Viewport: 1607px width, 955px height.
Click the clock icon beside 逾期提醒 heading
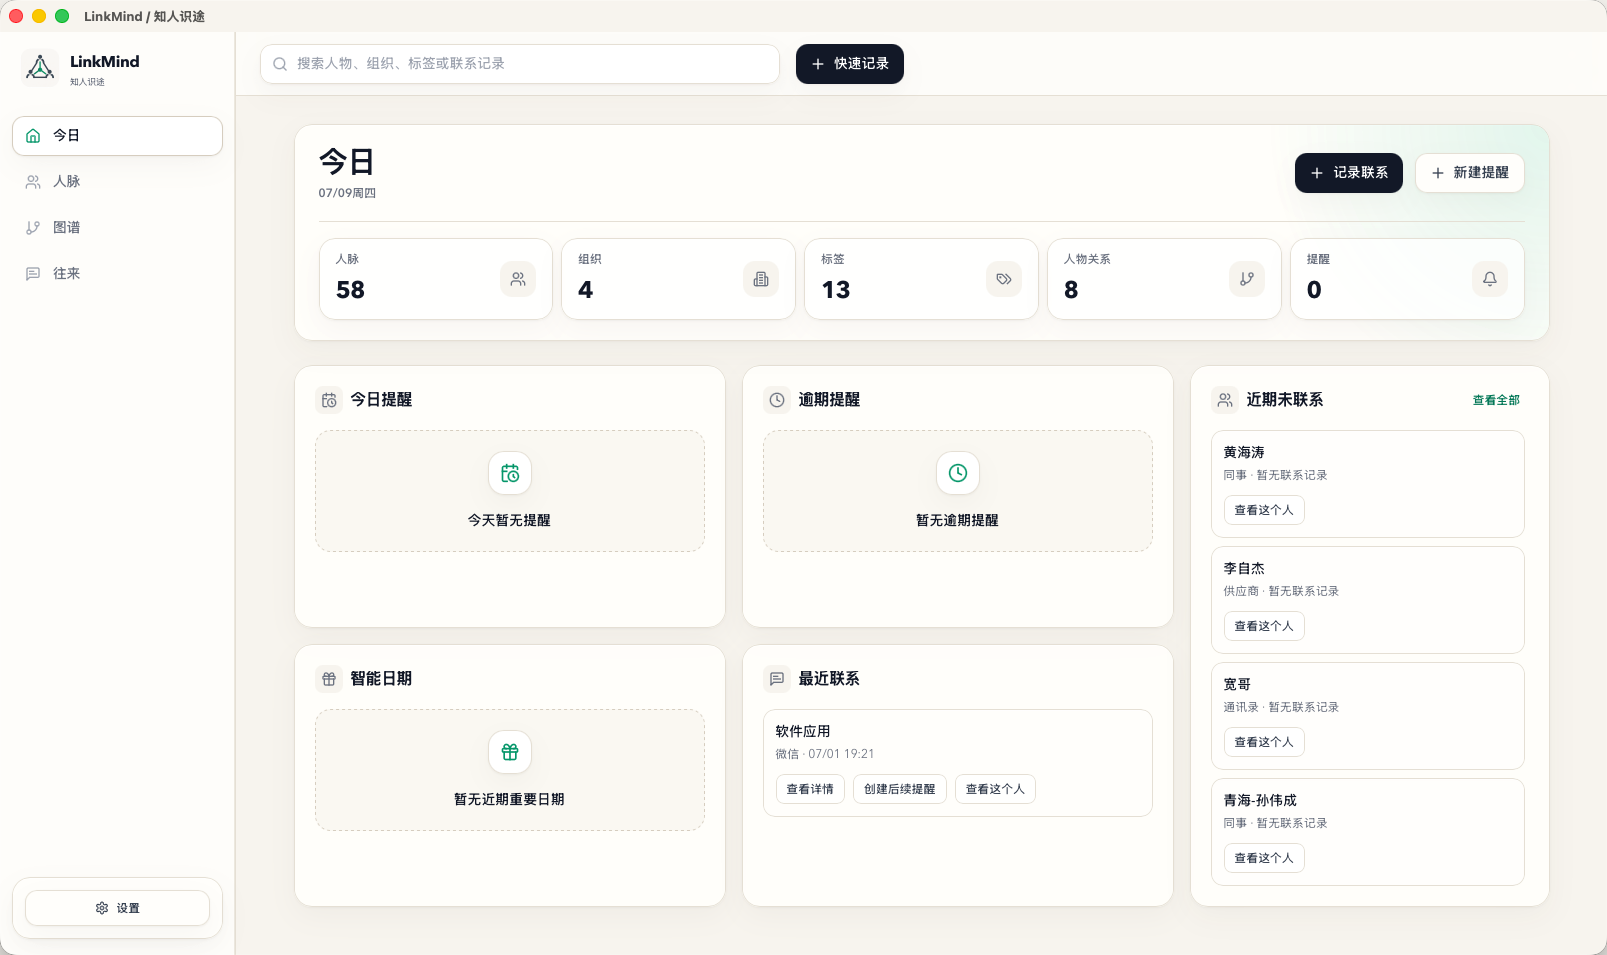point(777,400)
